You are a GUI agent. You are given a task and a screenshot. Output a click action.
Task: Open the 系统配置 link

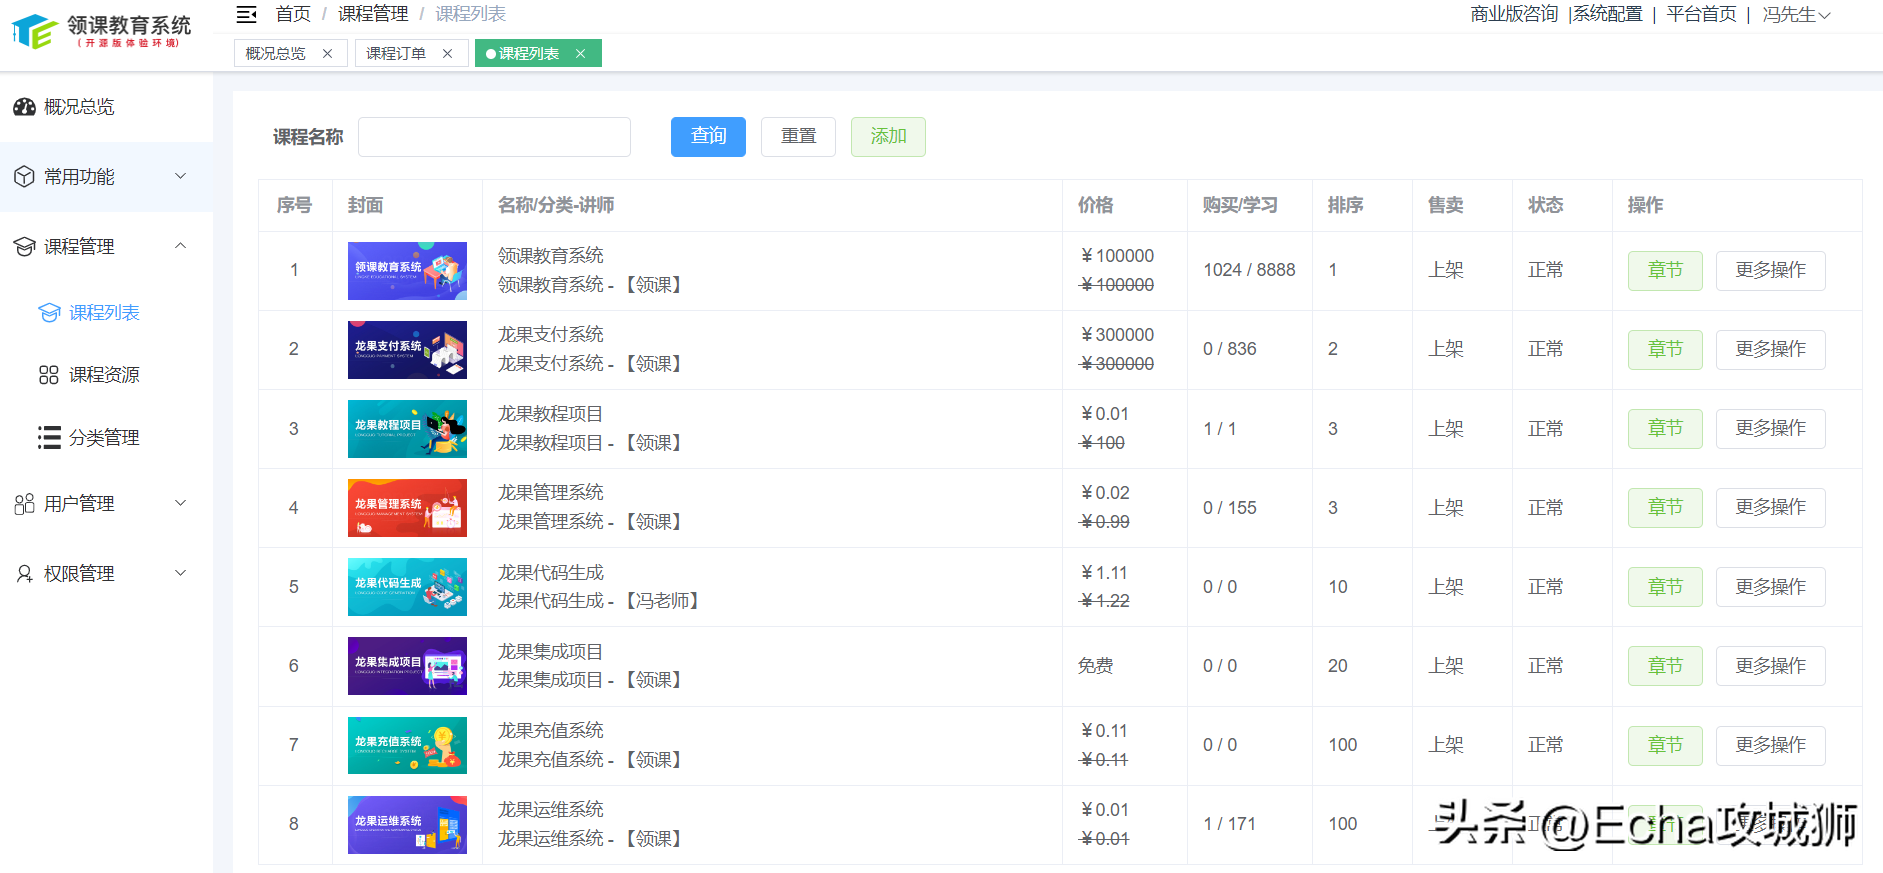pyautogui.click(x=1608, y=14)
